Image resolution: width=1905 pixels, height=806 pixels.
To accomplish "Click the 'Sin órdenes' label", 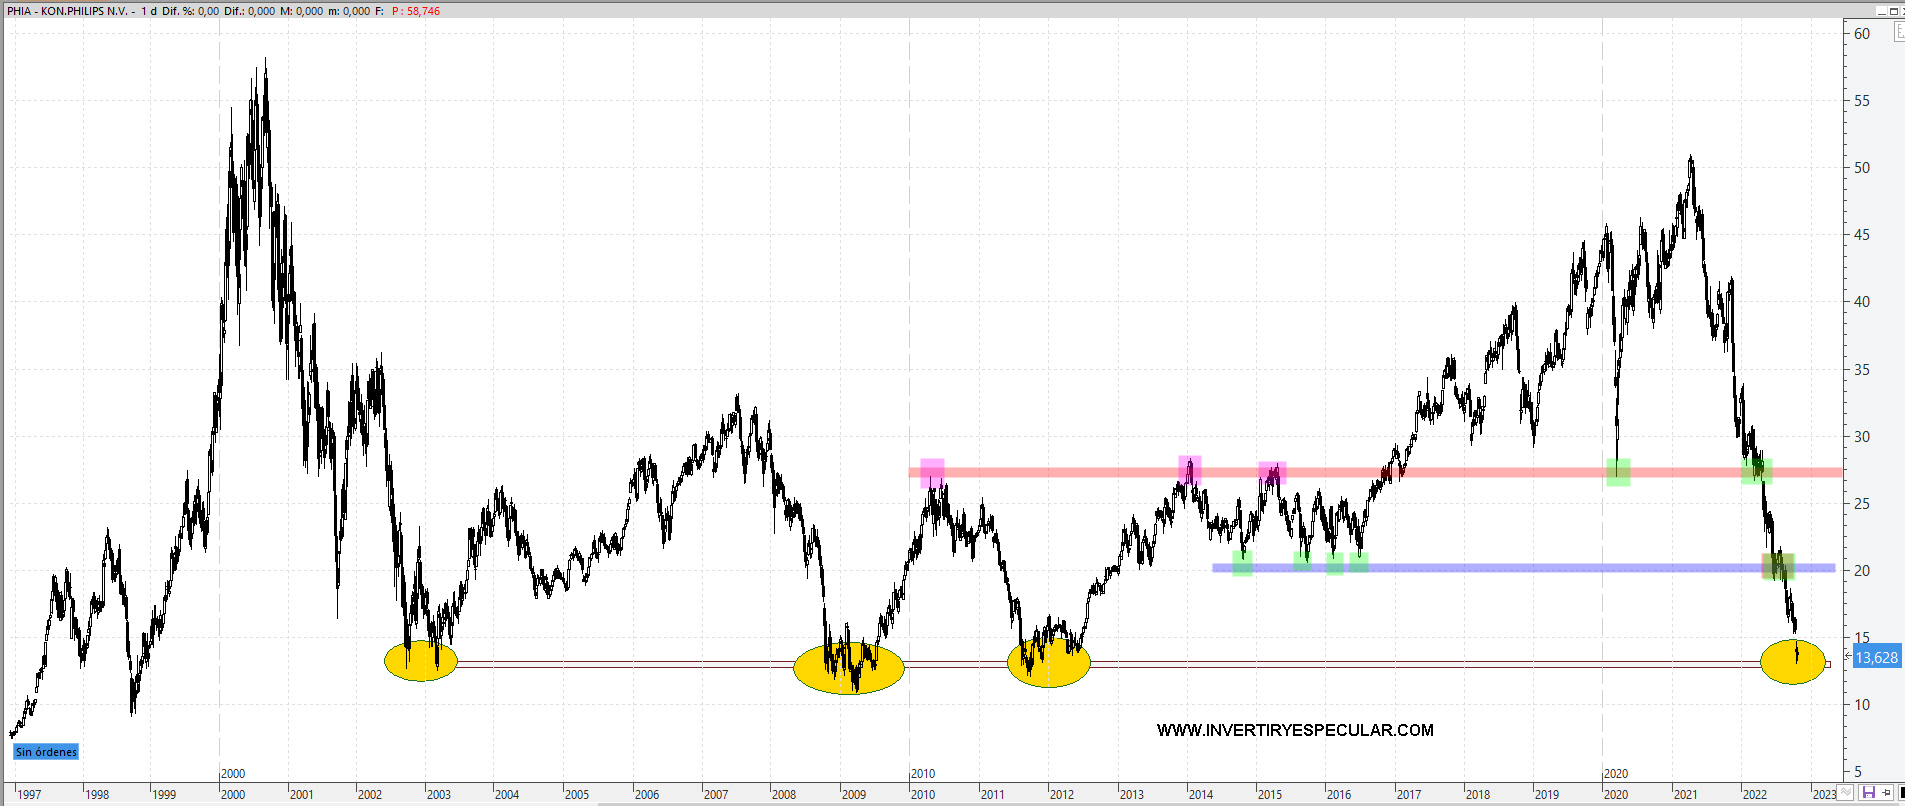I will (x=46, y=752).
